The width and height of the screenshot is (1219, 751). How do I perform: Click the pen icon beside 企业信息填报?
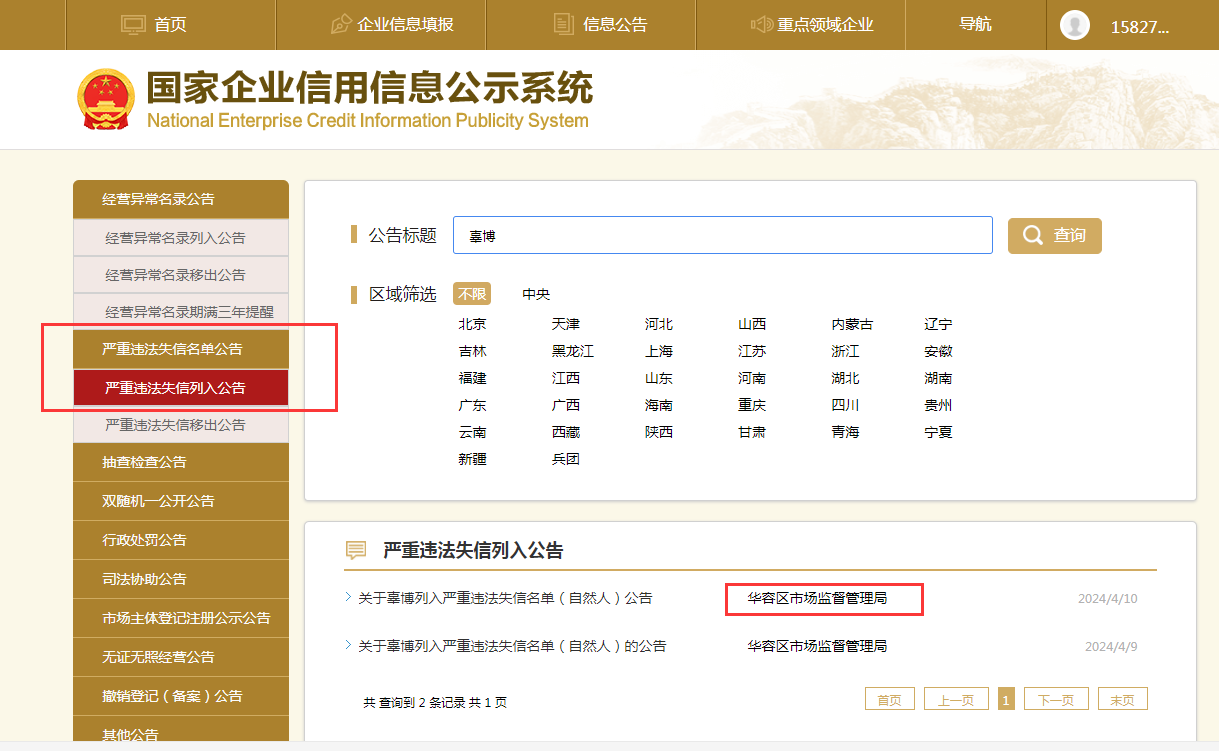(x=341, y=24)
